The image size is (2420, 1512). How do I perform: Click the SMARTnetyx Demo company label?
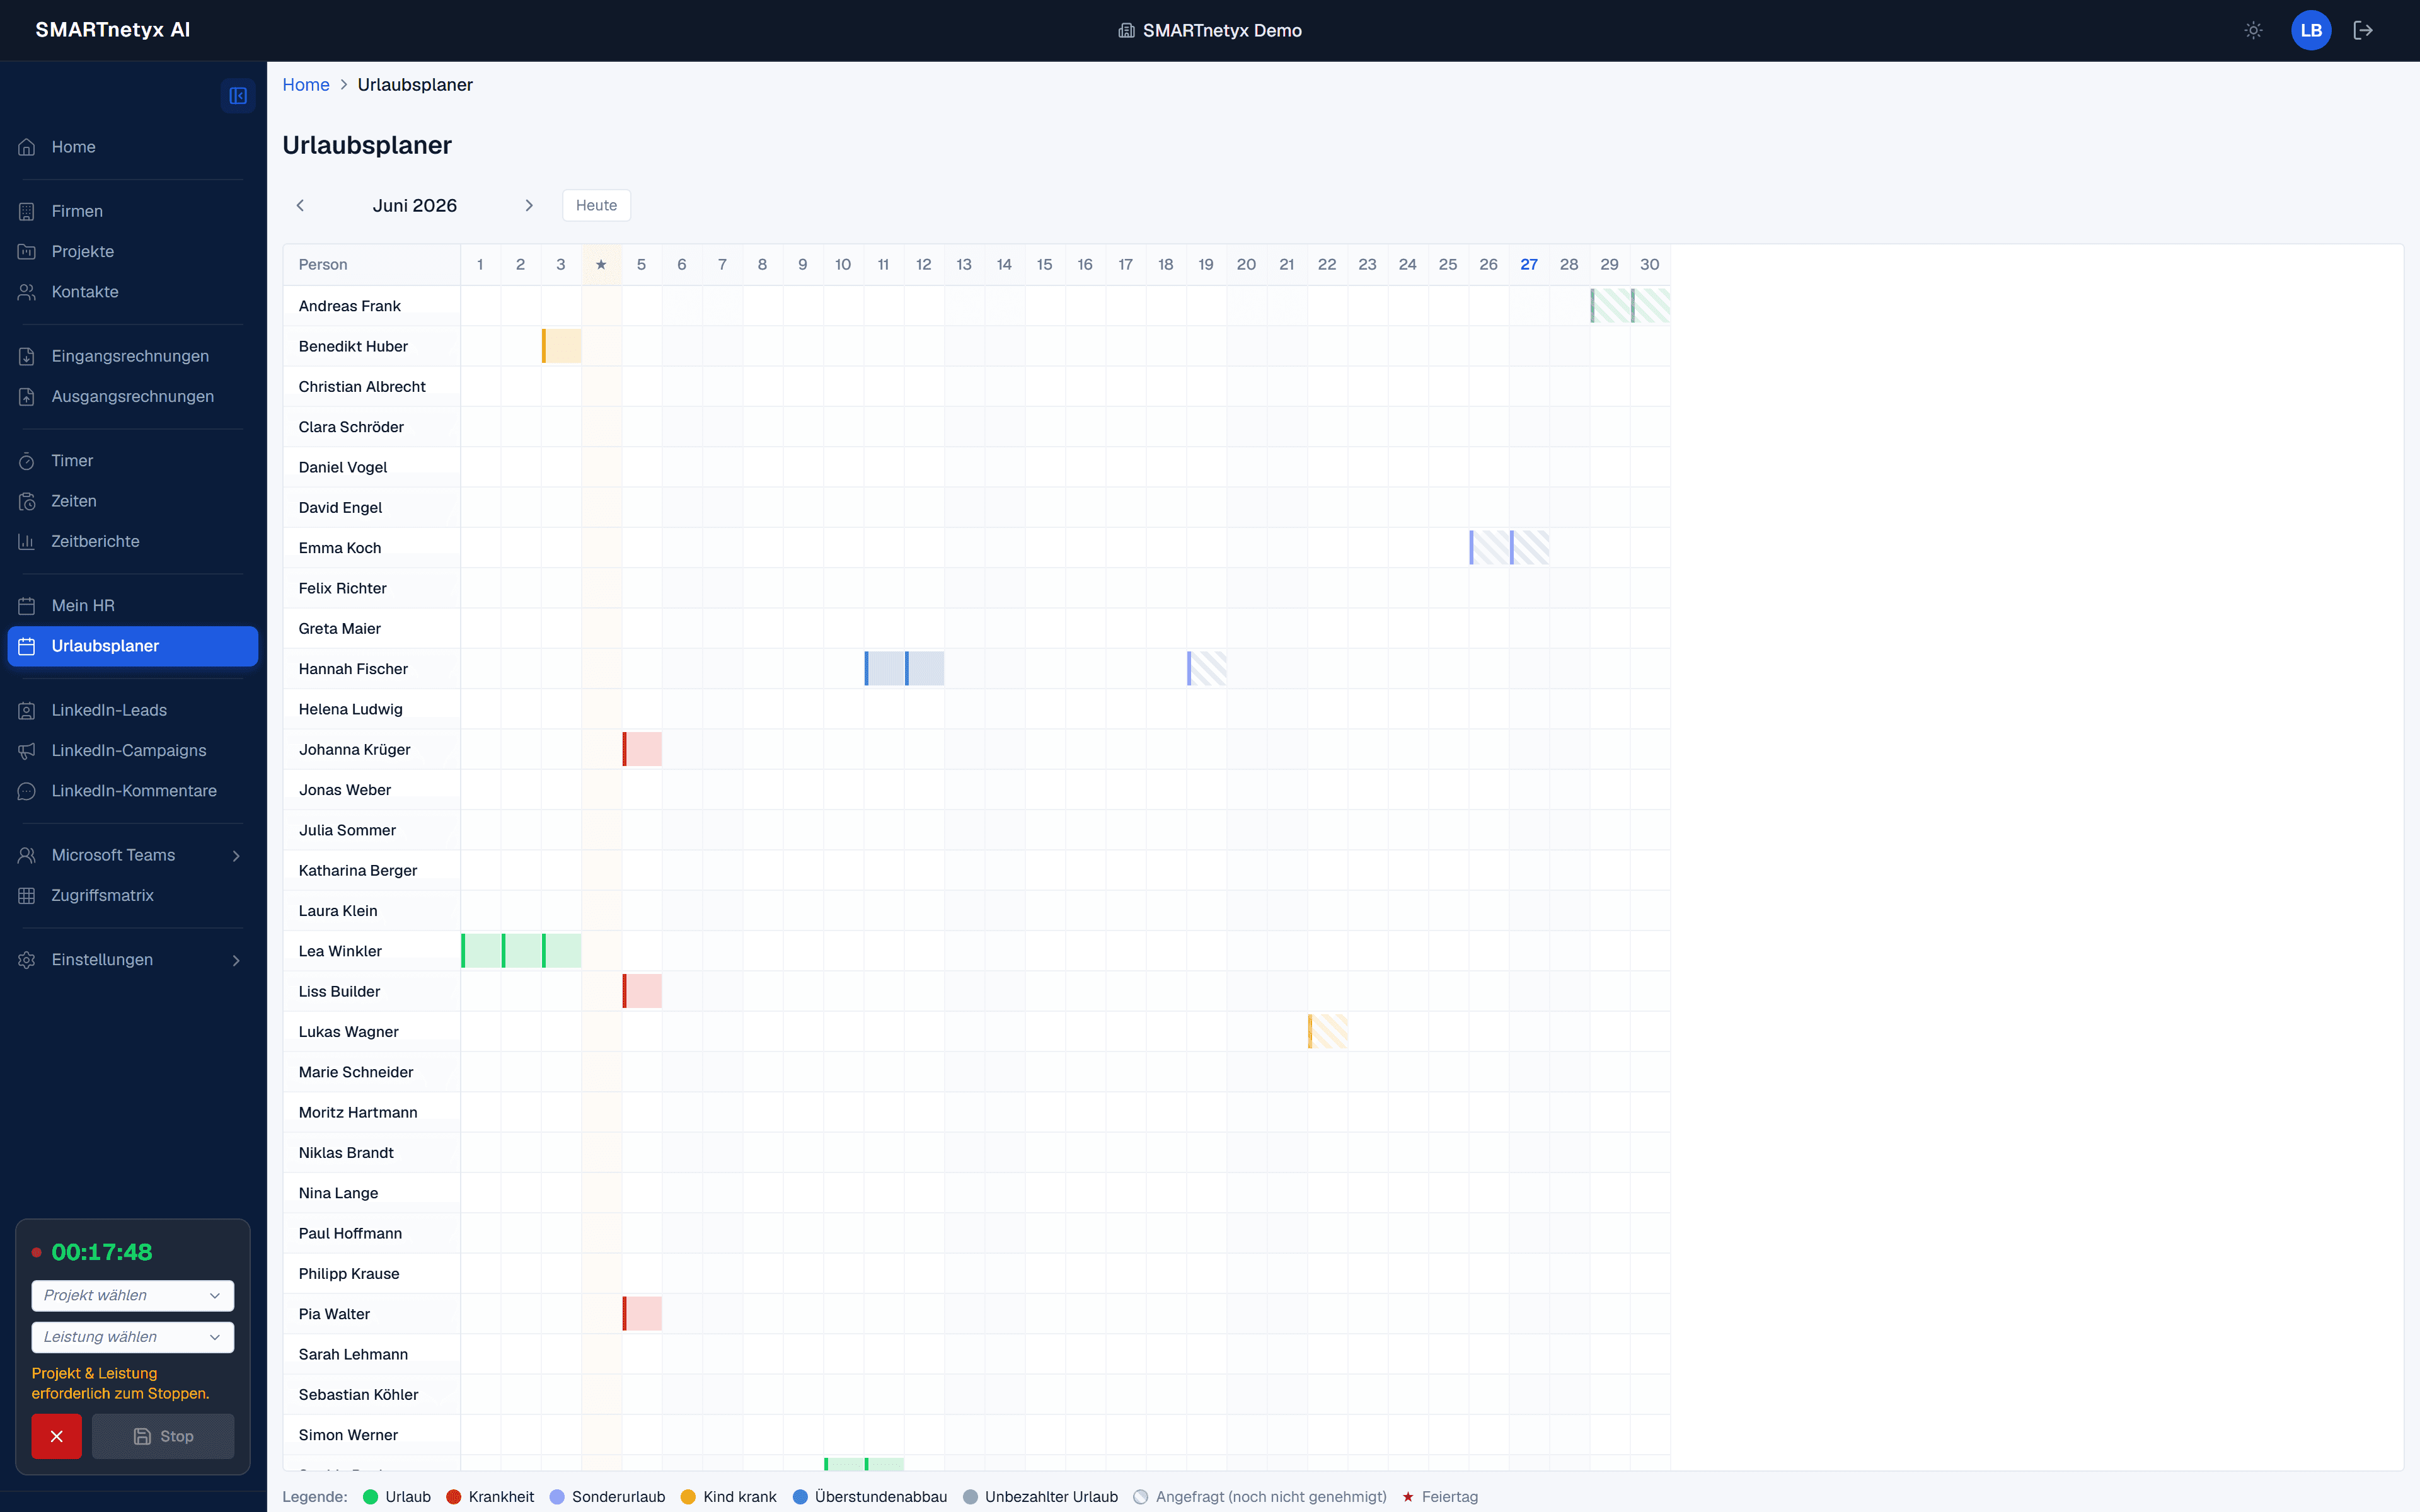pyautogui.click(x=1222, y=31)
